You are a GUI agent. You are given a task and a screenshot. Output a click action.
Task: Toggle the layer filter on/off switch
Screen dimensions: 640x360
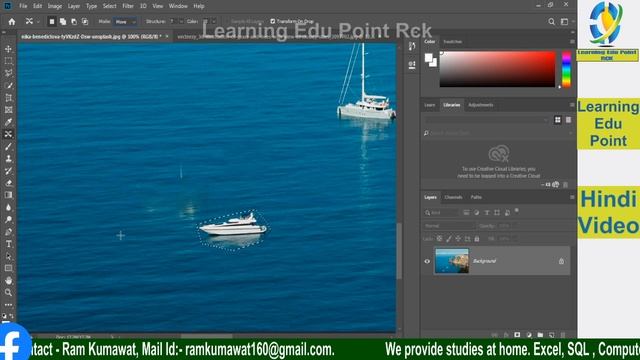pos(517,211)
